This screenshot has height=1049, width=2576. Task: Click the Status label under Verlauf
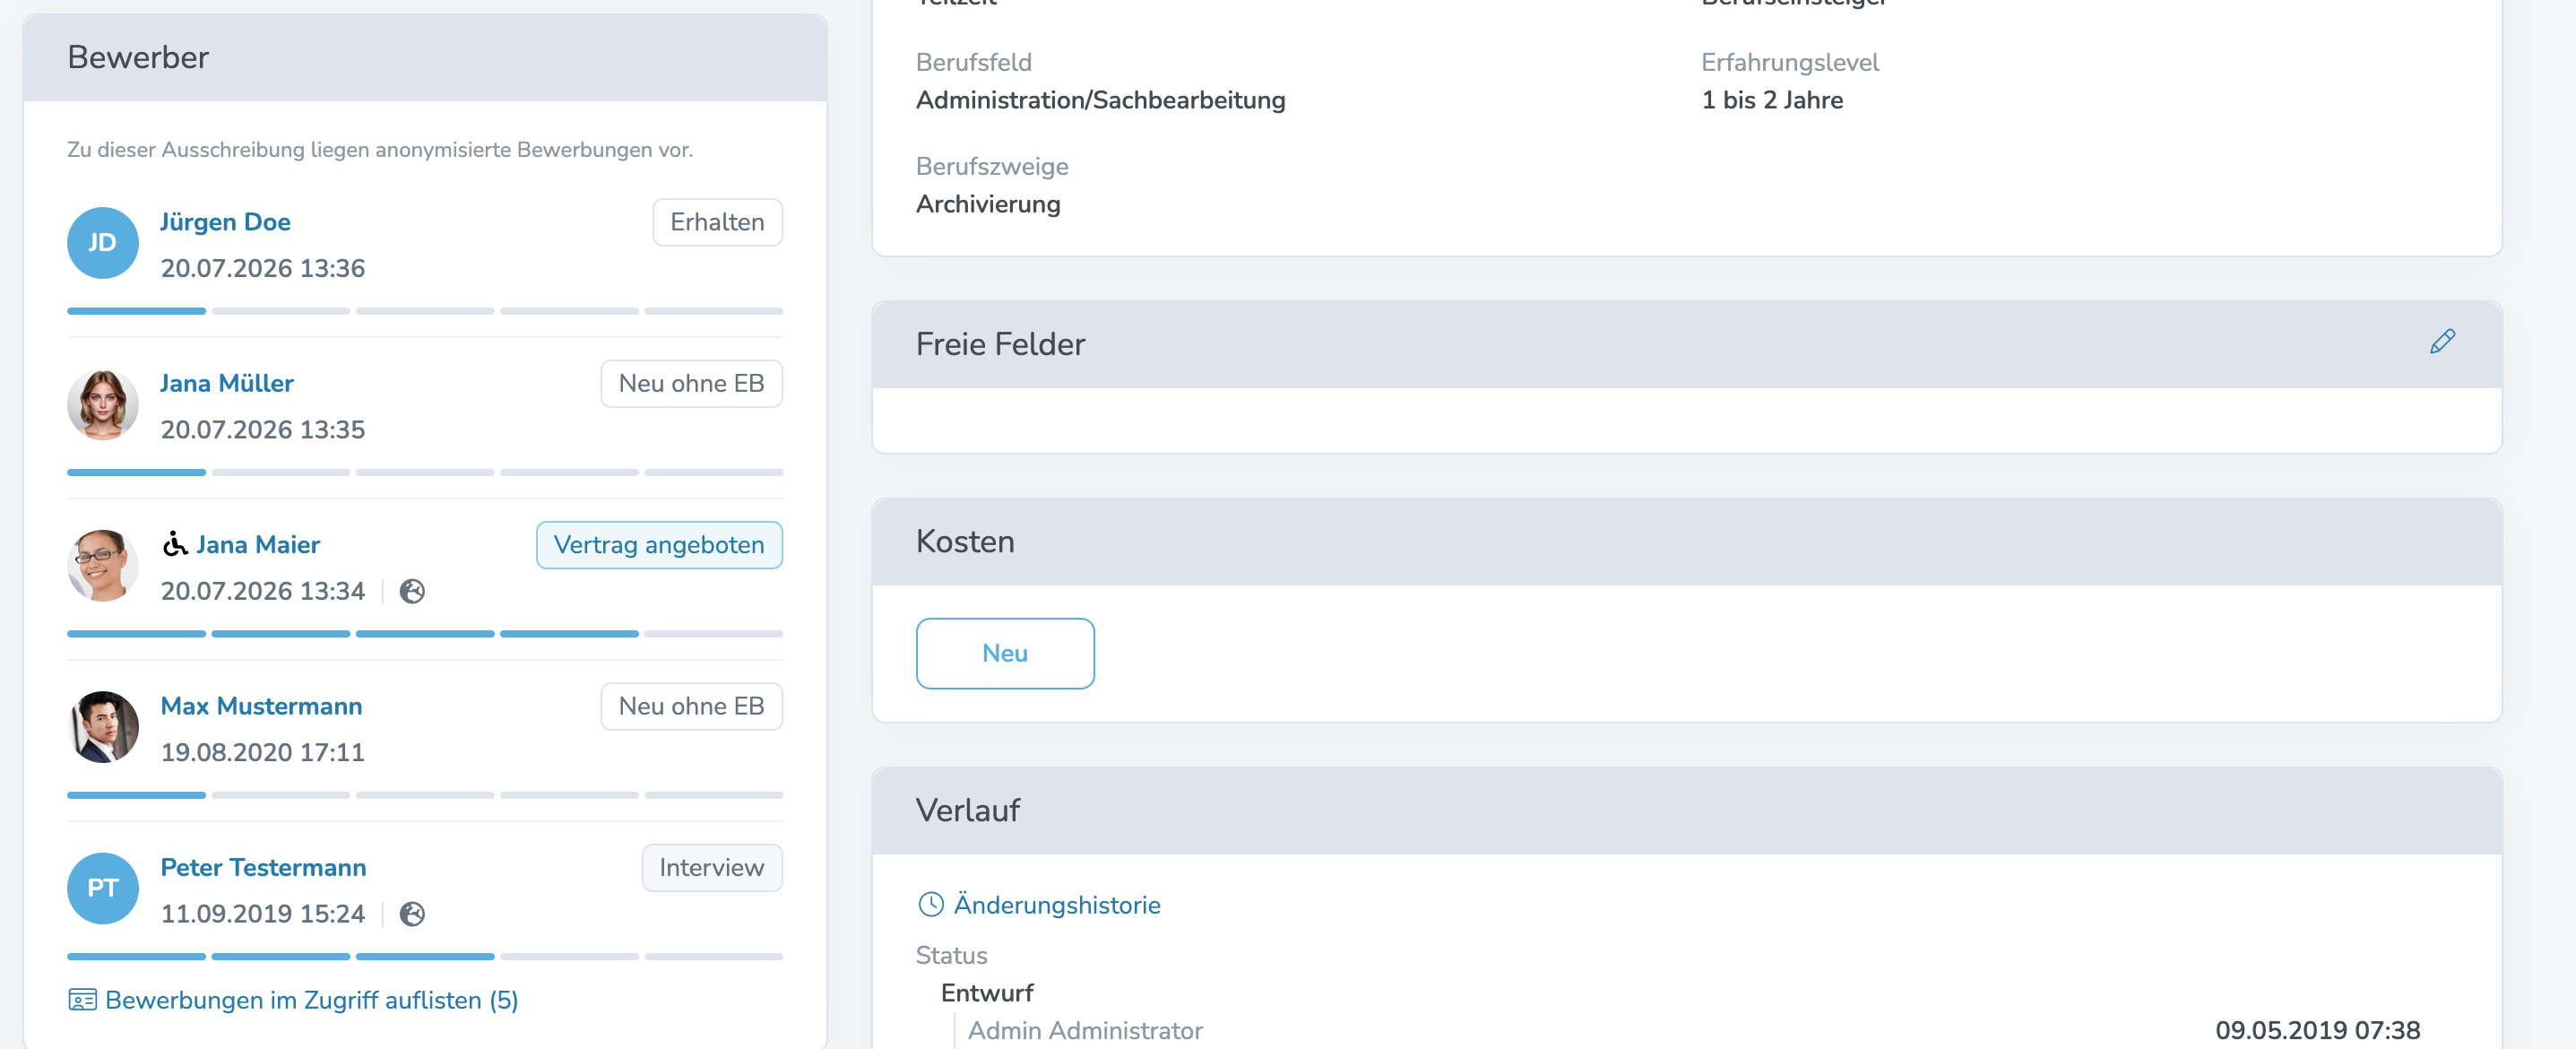click(x=951, y=955)
